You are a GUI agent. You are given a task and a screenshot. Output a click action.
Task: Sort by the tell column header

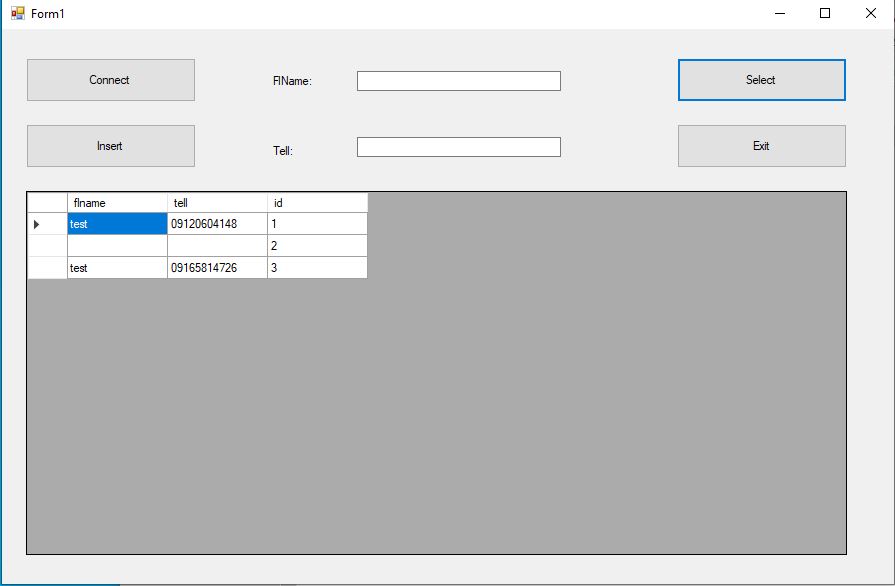[x=217, y=203]
